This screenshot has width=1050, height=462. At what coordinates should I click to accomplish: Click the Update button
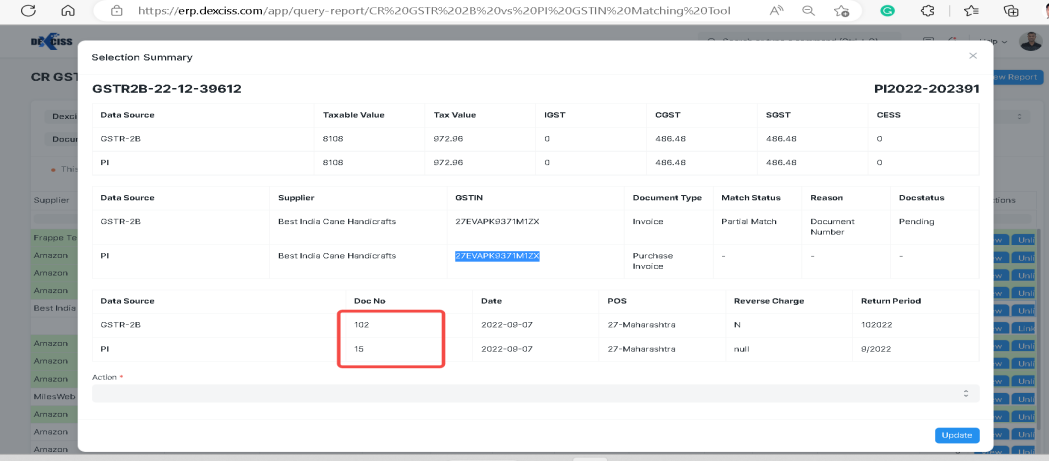[x=956, y=435]
